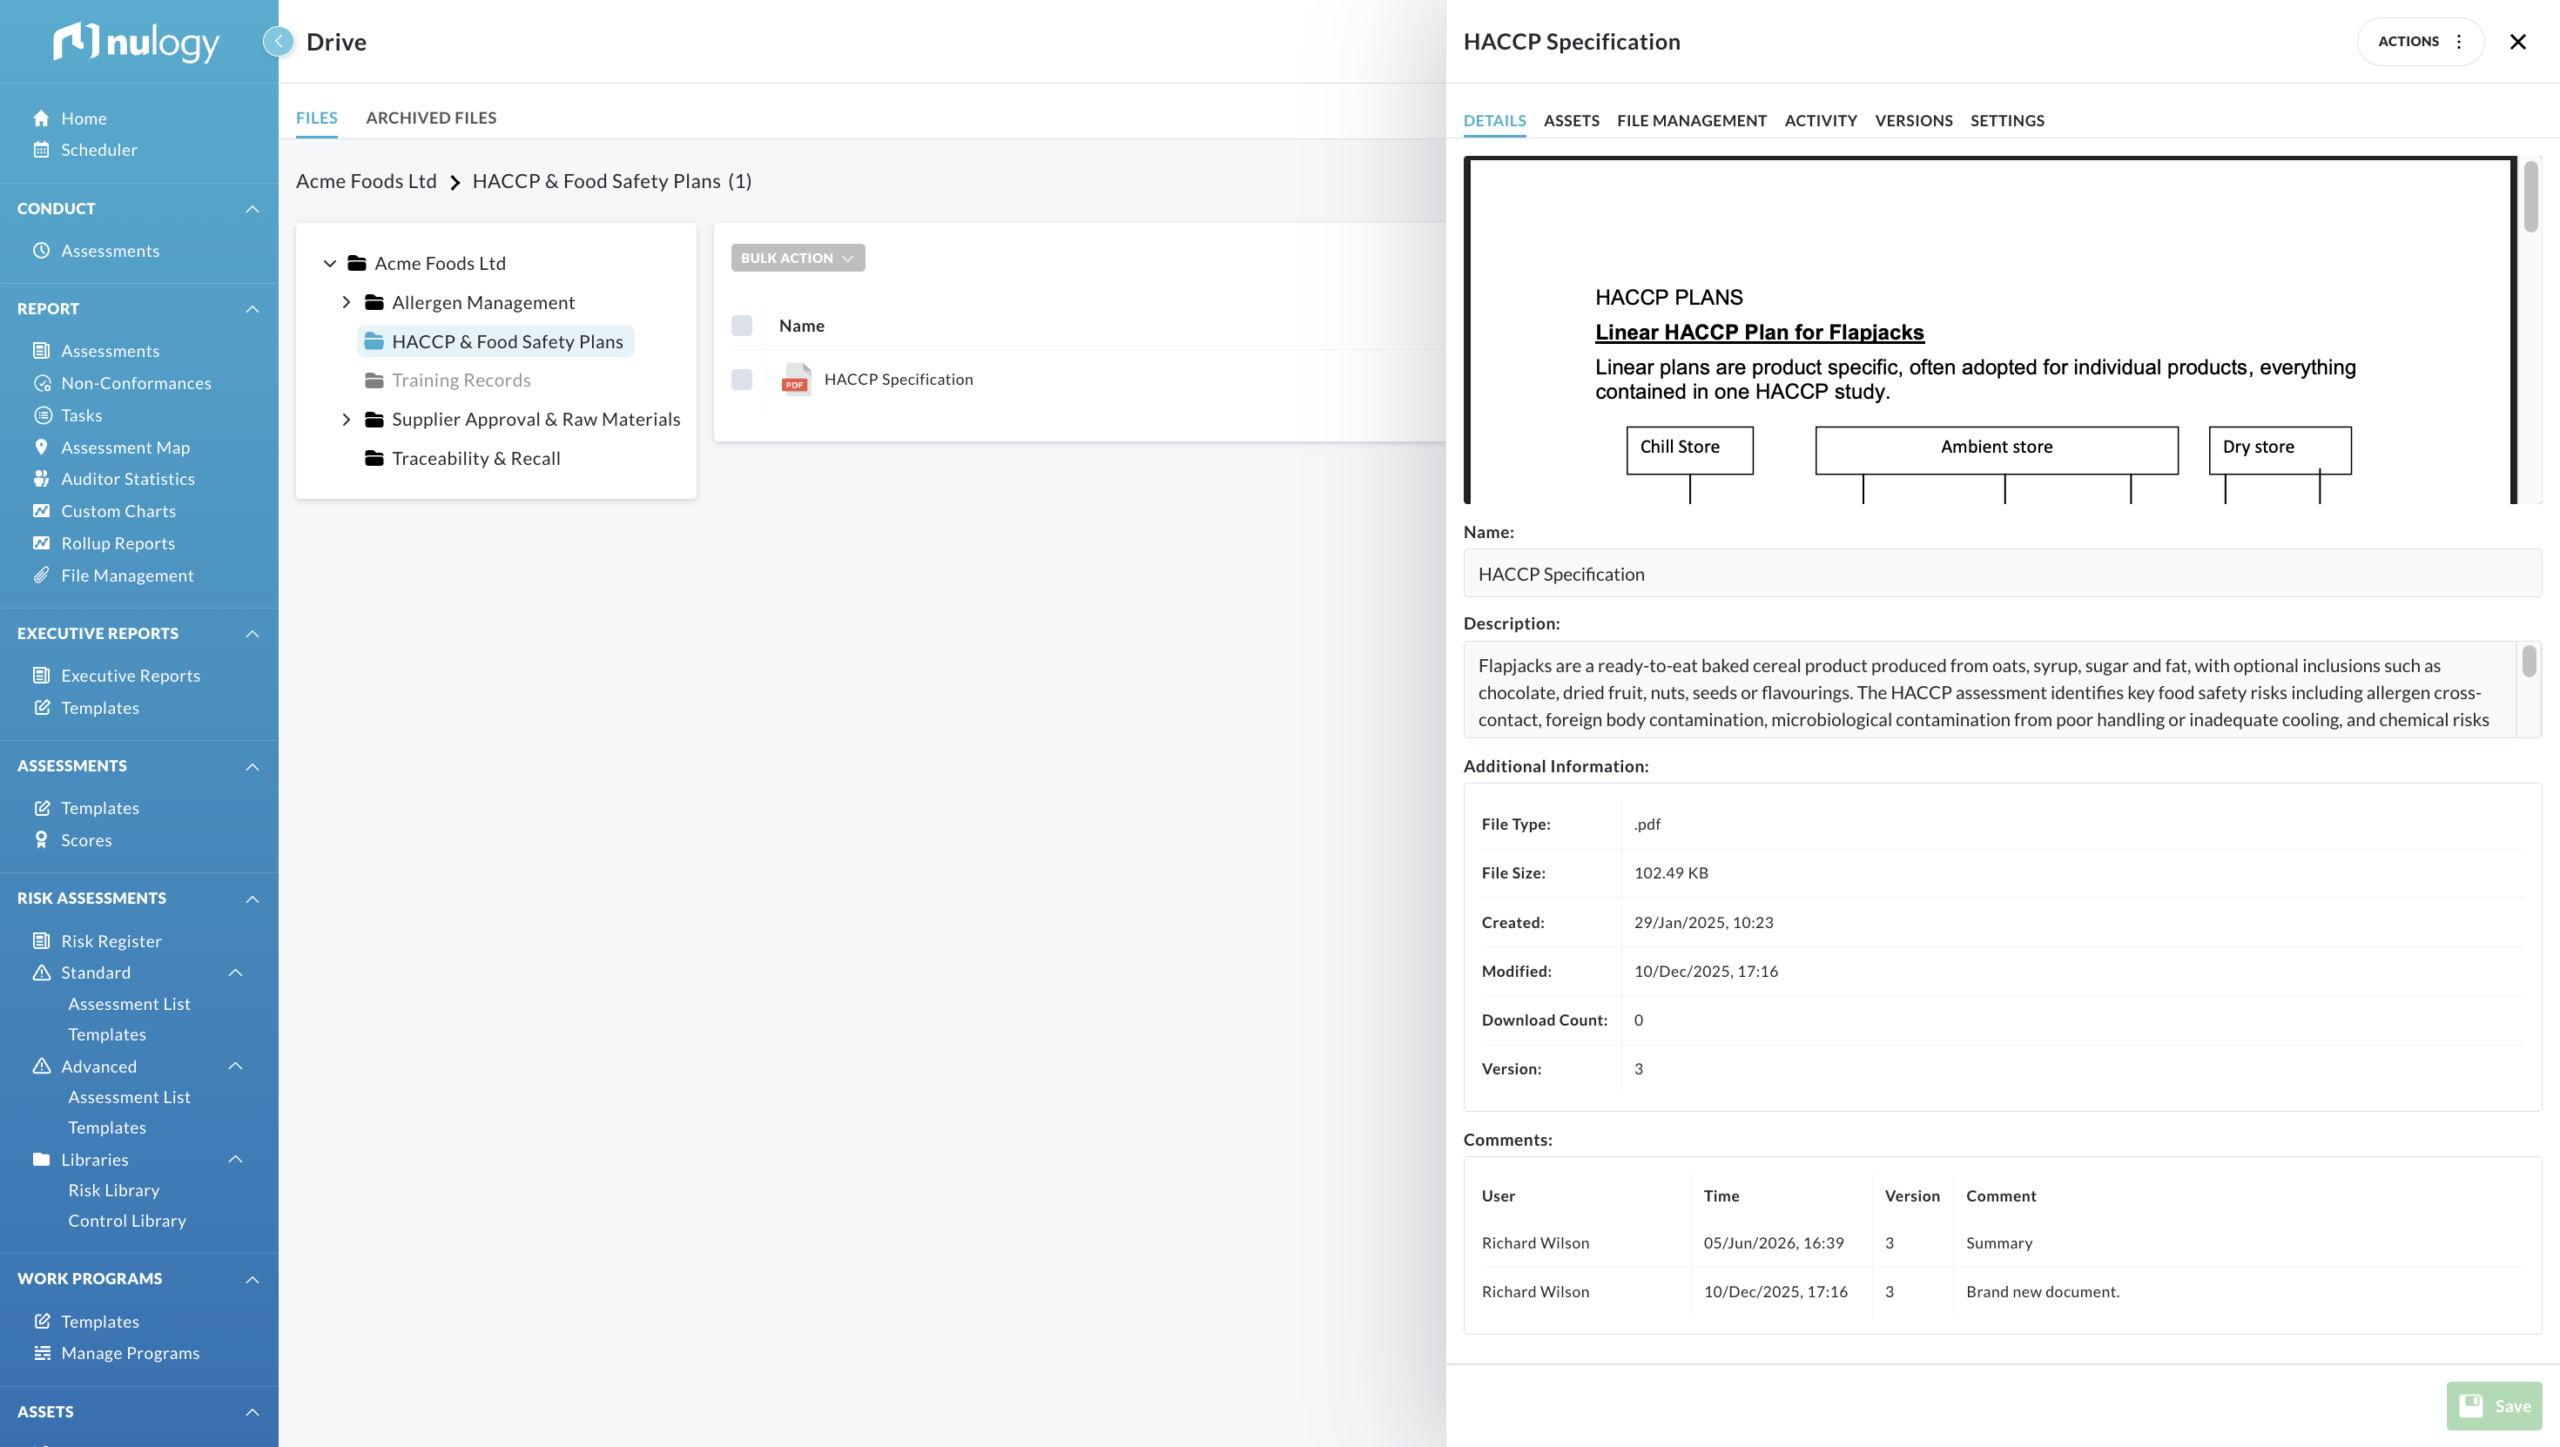This screenshot has height=1447, width=2560.
Task: Open the Actions menu button
Action: click(x=2420, y=41)
